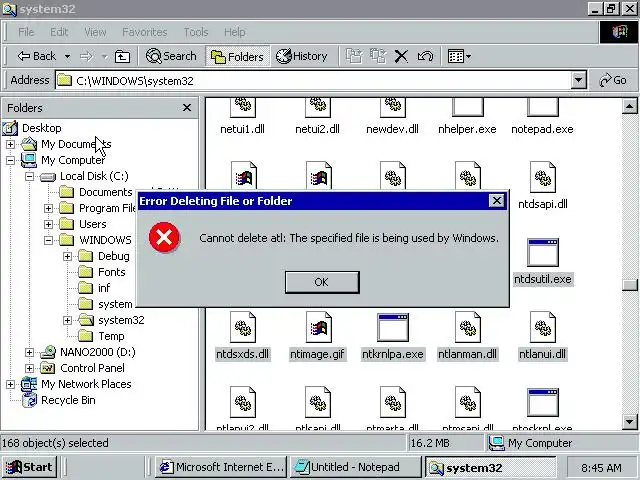Open the Tools menu

tap(196, 32)
